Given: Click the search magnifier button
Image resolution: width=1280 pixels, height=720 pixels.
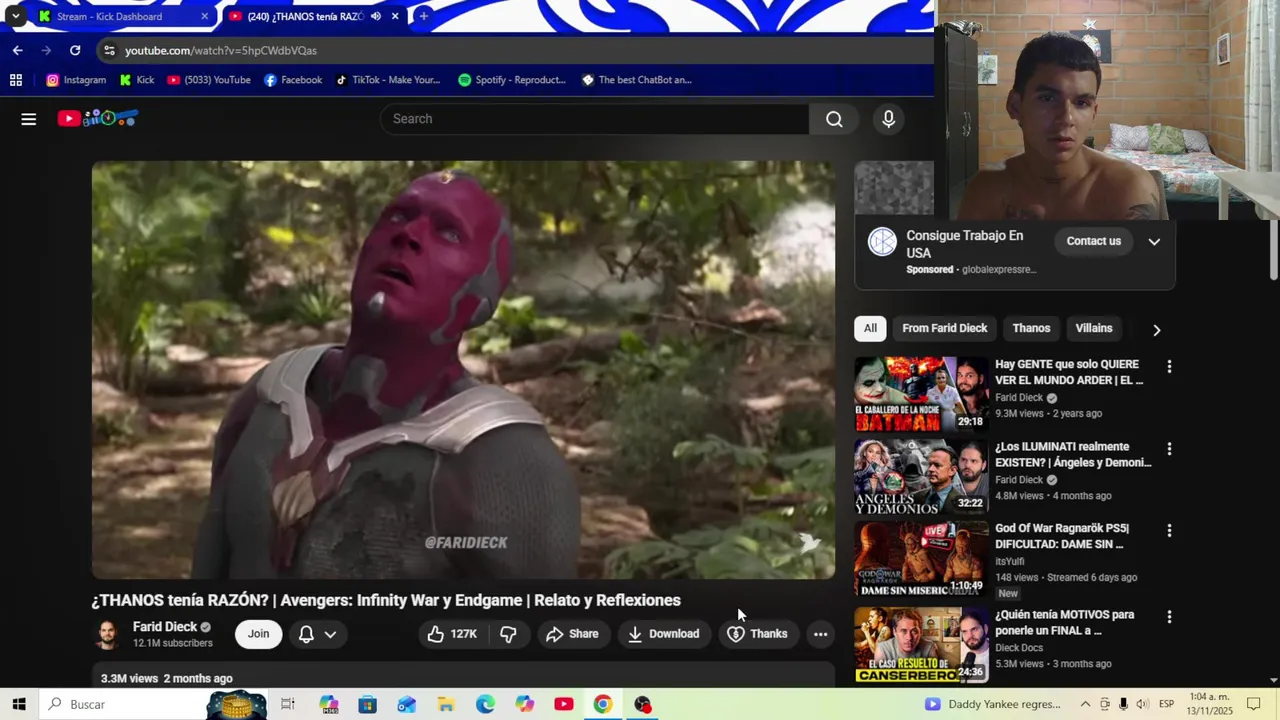Looking at the screenshot, I should coord(834,119).
